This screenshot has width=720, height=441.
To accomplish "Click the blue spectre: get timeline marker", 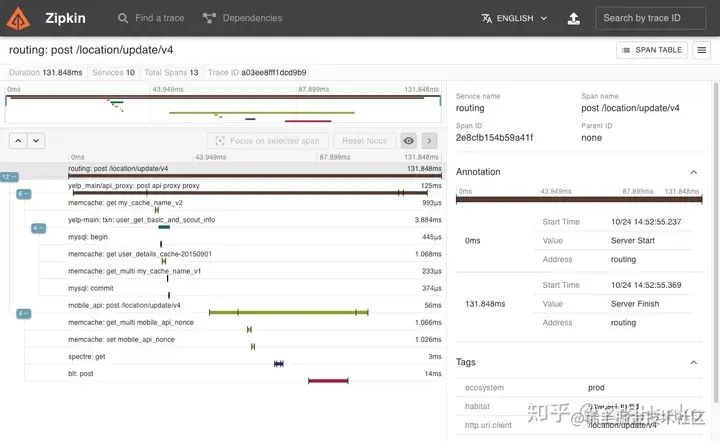I will pos(279,363).
